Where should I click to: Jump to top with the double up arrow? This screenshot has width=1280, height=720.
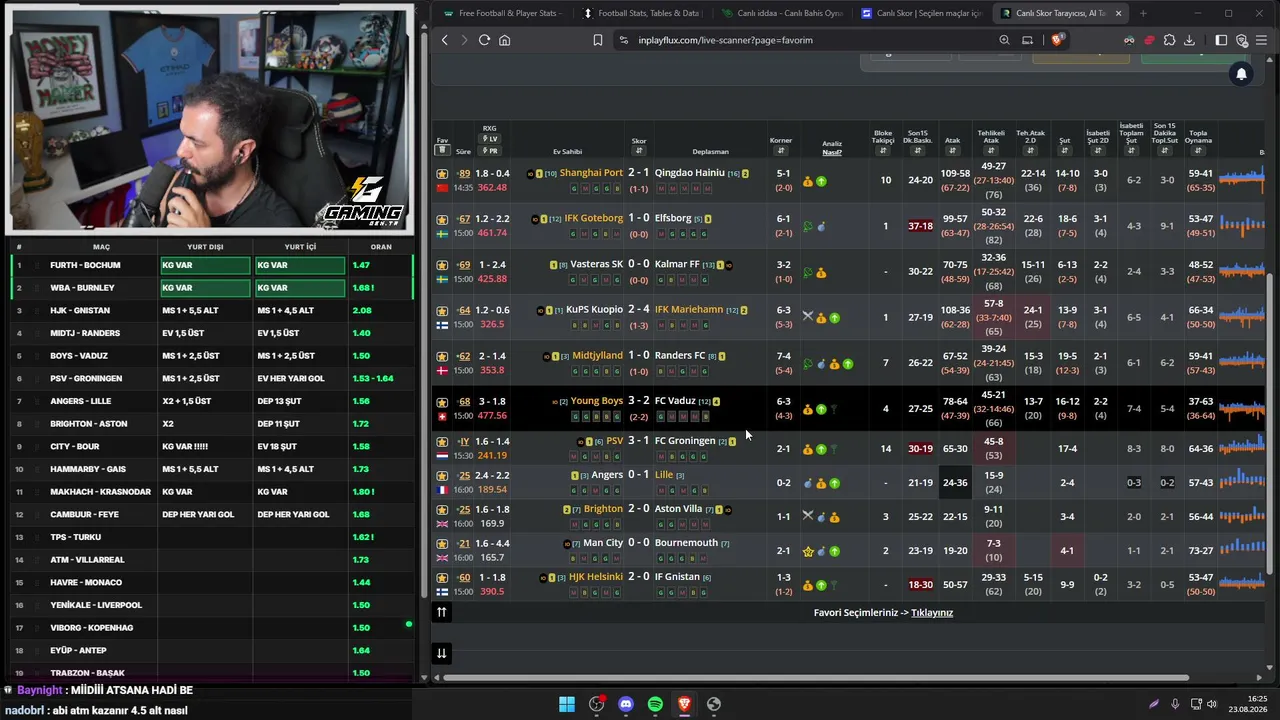[441, 612]
